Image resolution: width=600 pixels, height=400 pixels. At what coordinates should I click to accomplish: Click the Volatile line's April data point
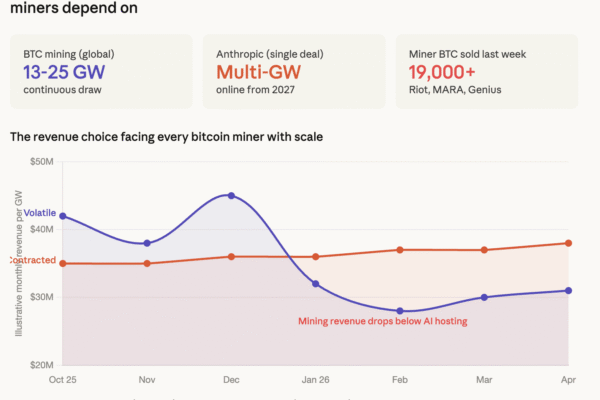[569, 291]
